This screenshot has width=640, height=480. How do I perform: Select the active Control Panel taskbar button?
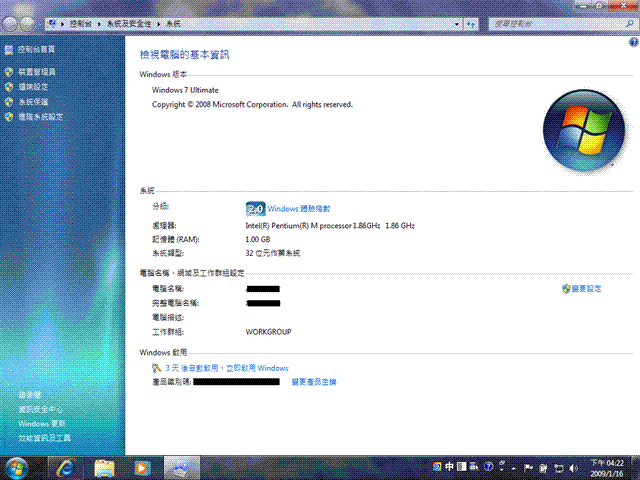[182, 468]
